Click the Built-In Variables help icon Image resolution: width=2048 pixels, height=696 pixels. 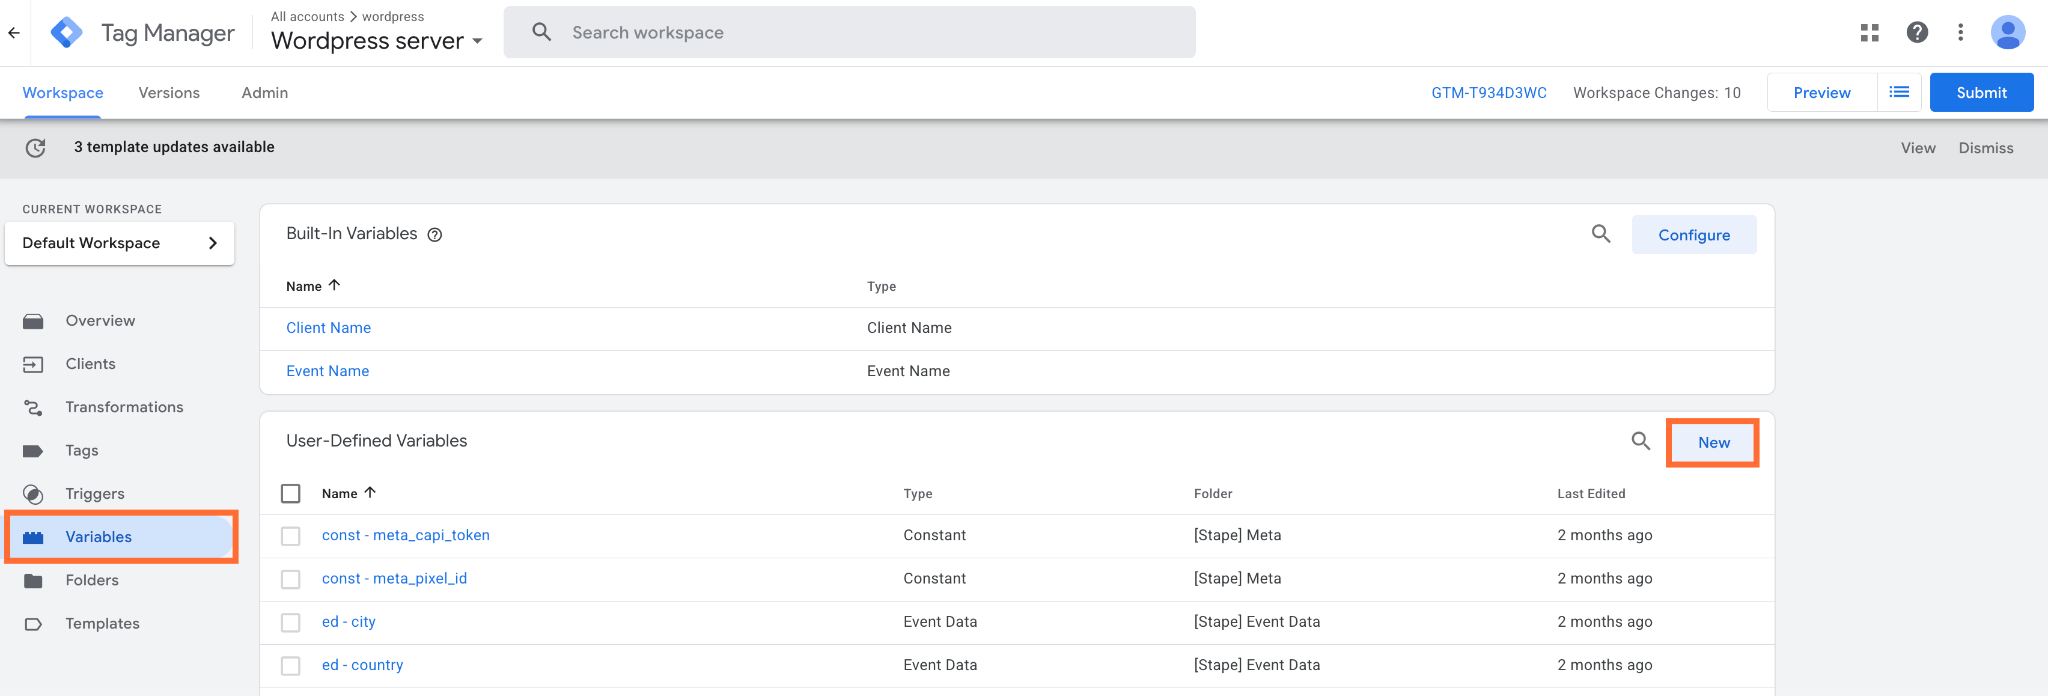435,235
